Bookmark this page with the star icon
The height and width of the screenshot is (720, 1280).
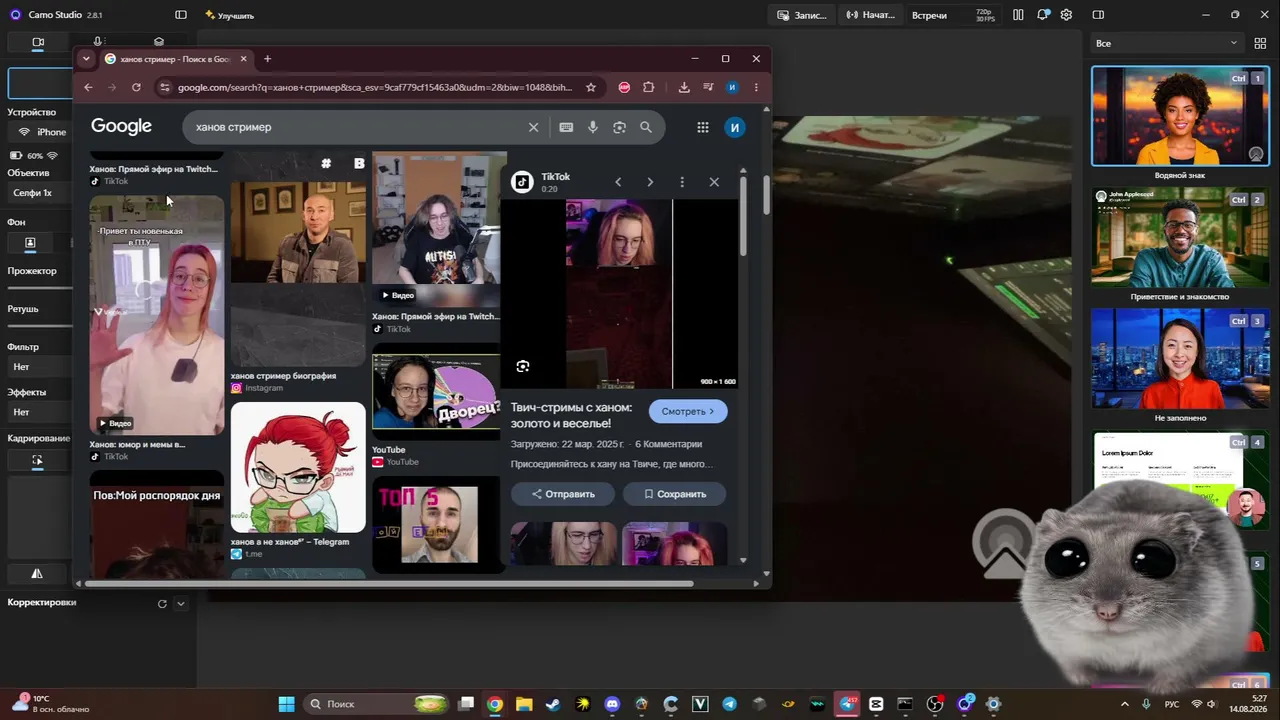(591, 87)
